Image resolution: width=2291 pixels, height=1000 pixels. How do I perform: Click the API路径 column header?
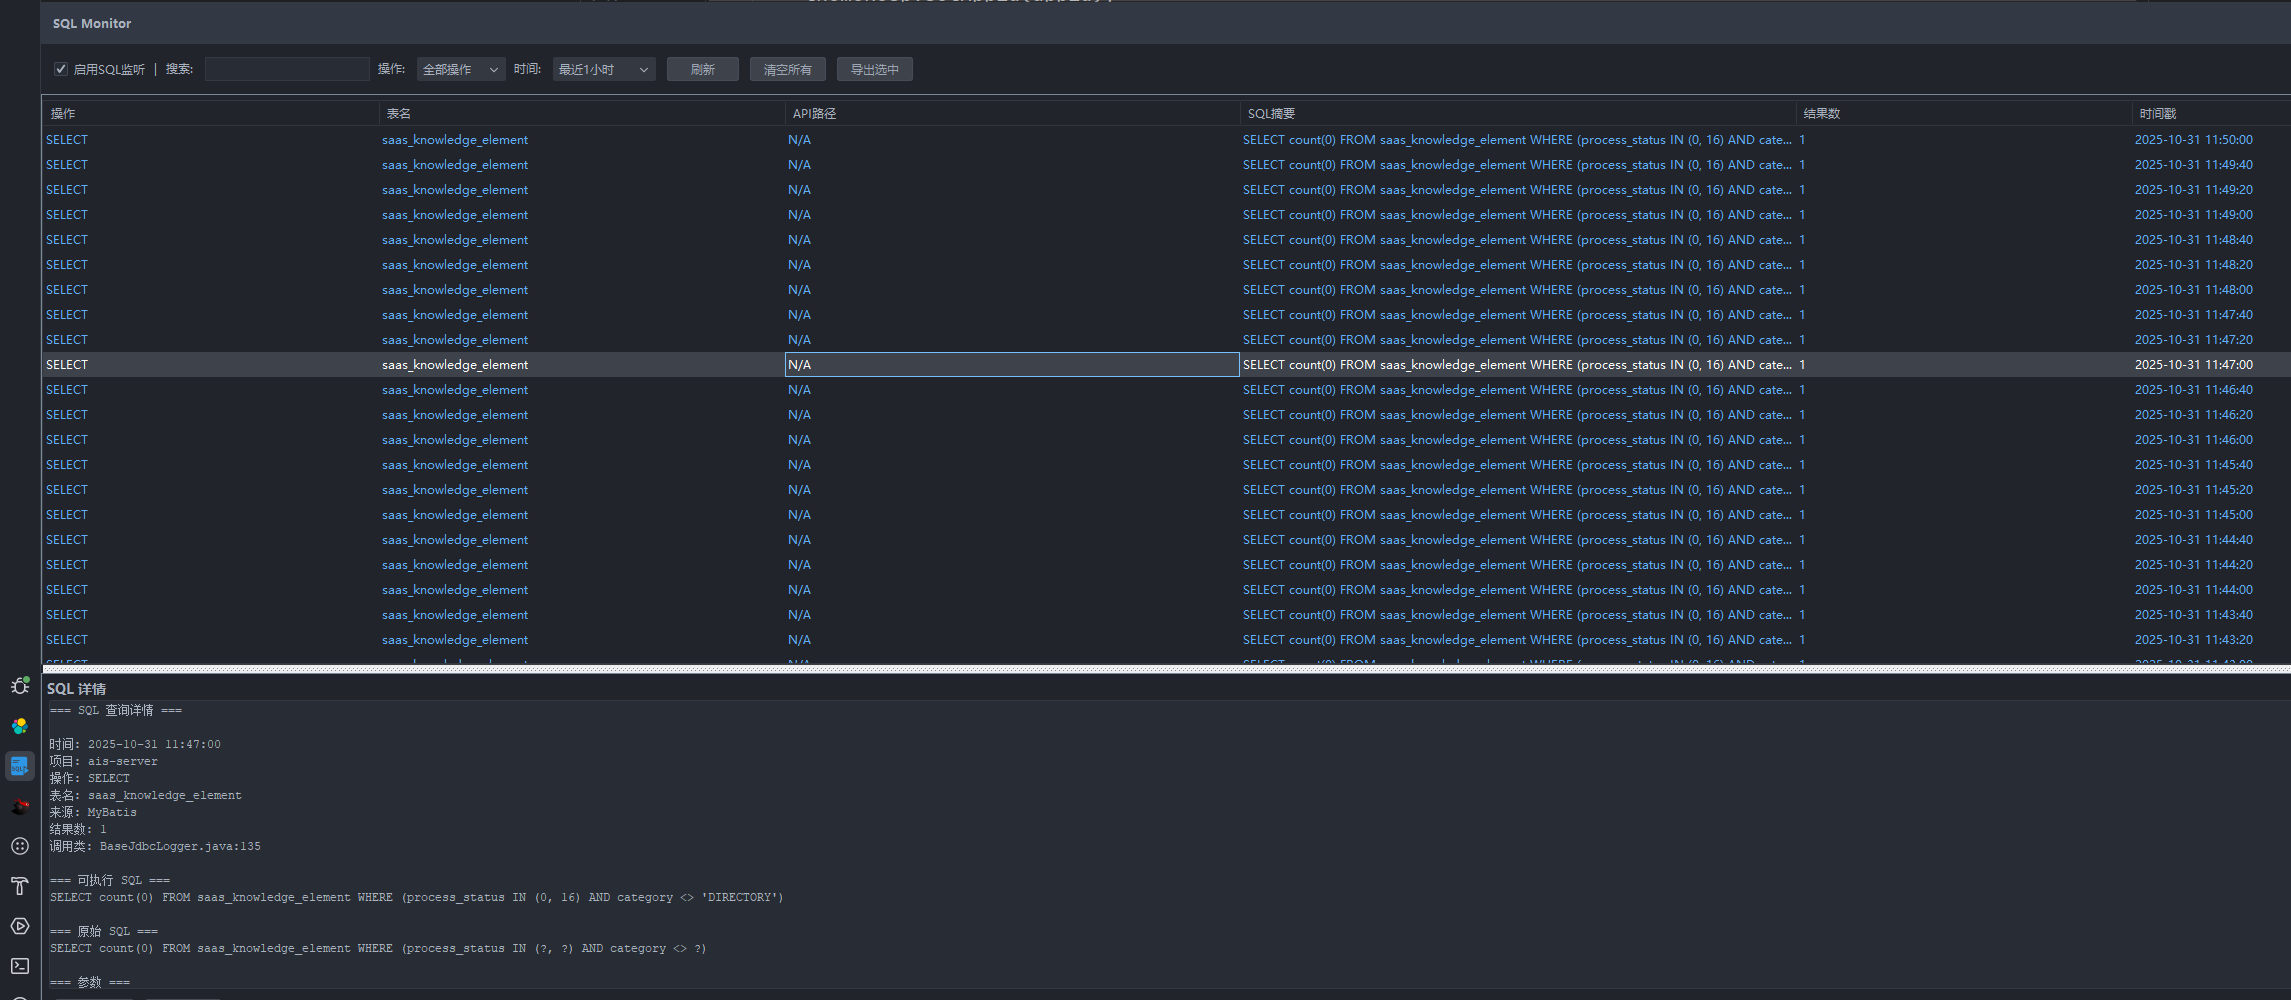[814, 113]
